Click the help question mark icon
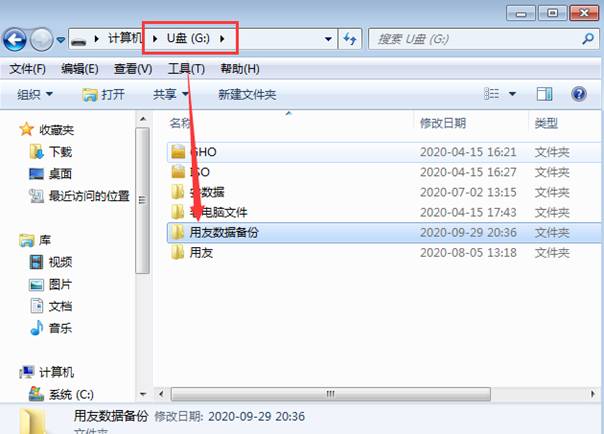Image resolution: width=604 pixels, height=434 pixels. (579, 94)
